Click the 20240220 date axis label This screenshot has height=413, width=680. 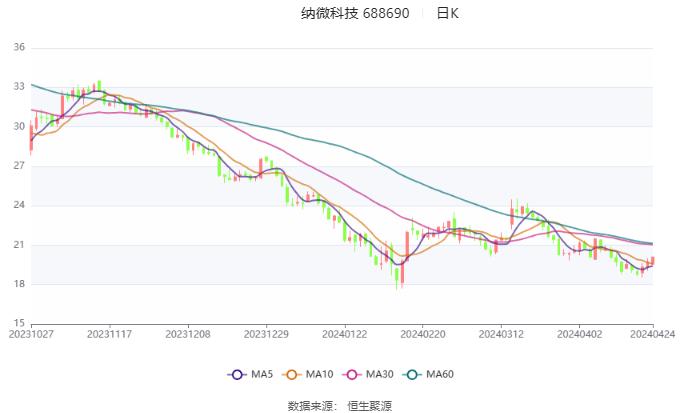coord(422,334)
